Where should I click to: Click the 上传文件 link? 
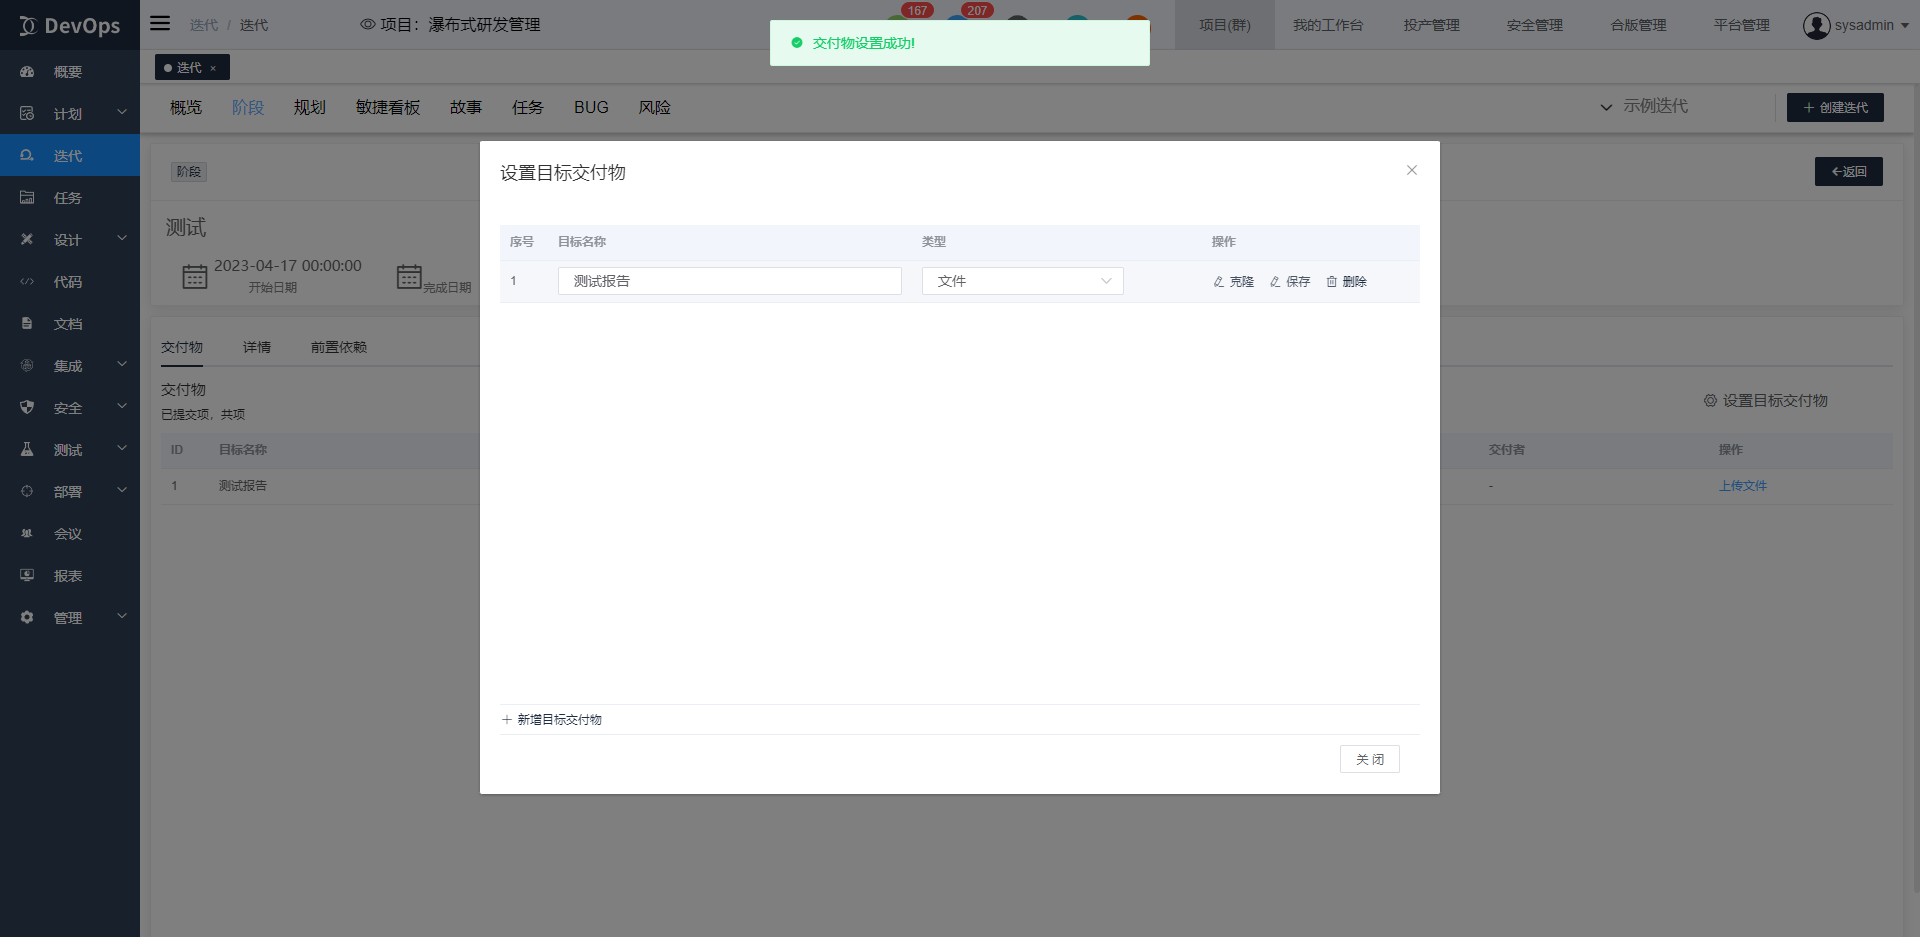pyautogui.click(x=1743, y=486)
